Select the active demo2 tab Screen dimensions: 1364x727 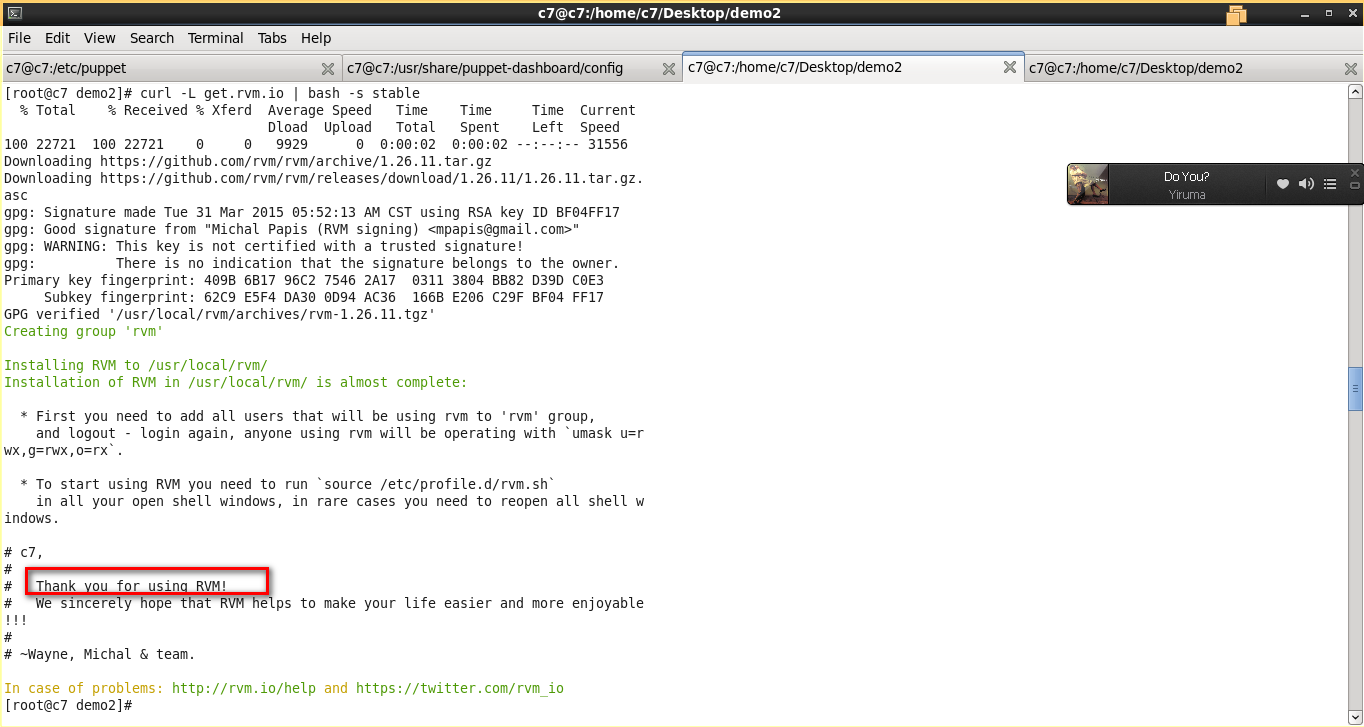pos(853,67)
